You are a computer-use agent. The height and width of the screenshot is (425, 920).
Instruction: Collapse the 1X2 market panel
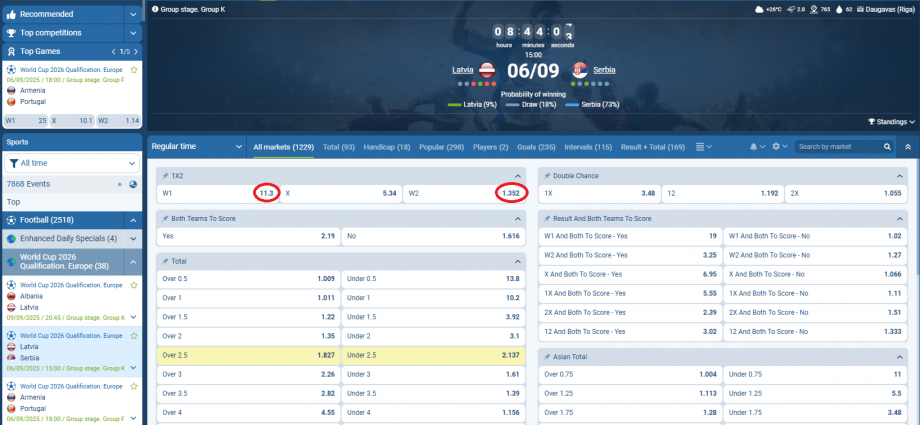pyautogui.click(x=518, y=176)
